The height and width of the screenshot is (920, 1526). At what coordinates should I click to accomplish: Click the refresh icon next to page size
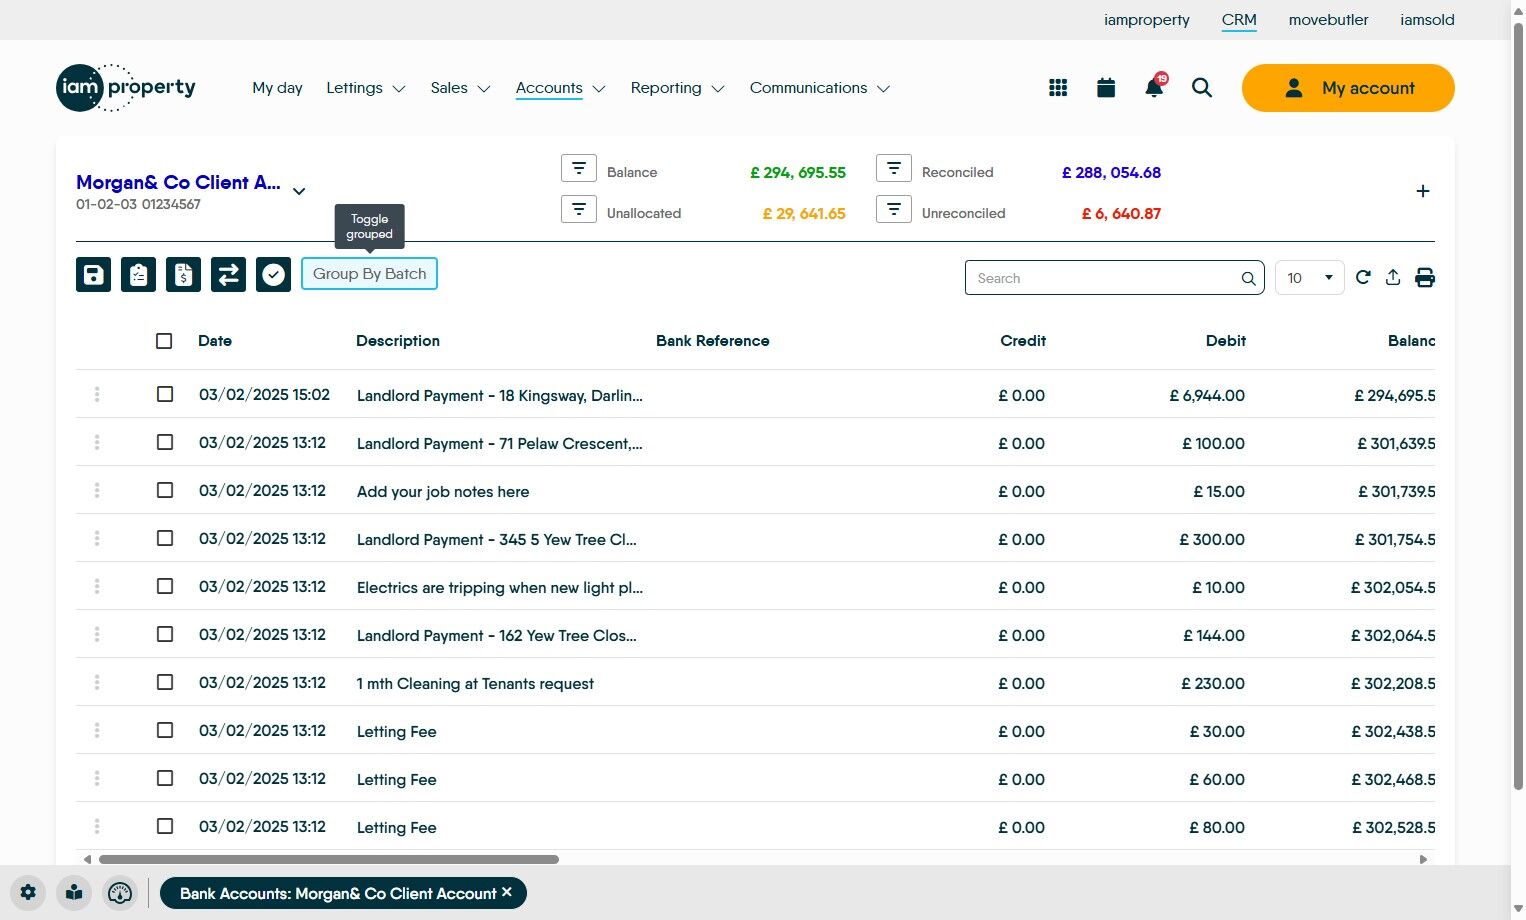(1363, 277)
